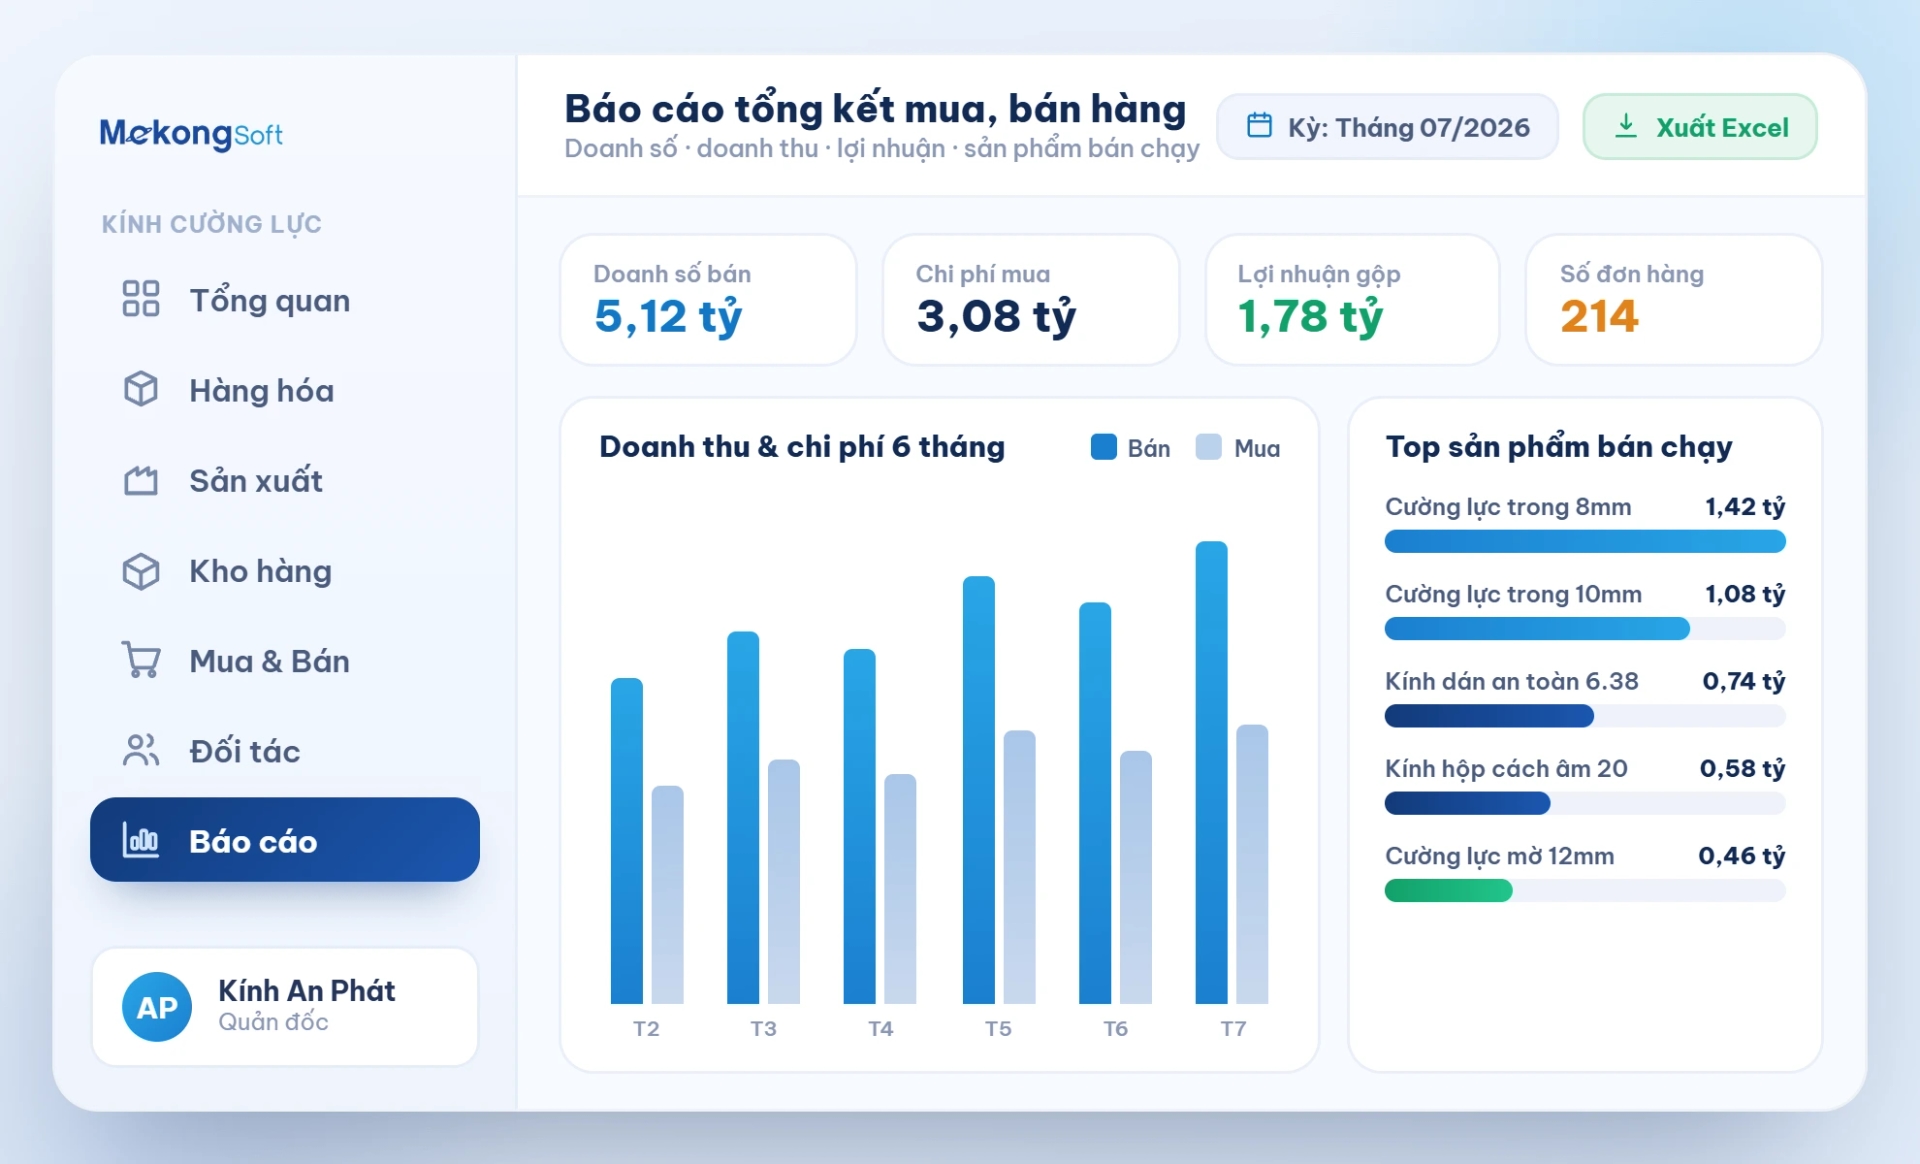Go to Hàng hóa section
The height and width of the screenshot is (1164, 1920).
pos(285,390)
